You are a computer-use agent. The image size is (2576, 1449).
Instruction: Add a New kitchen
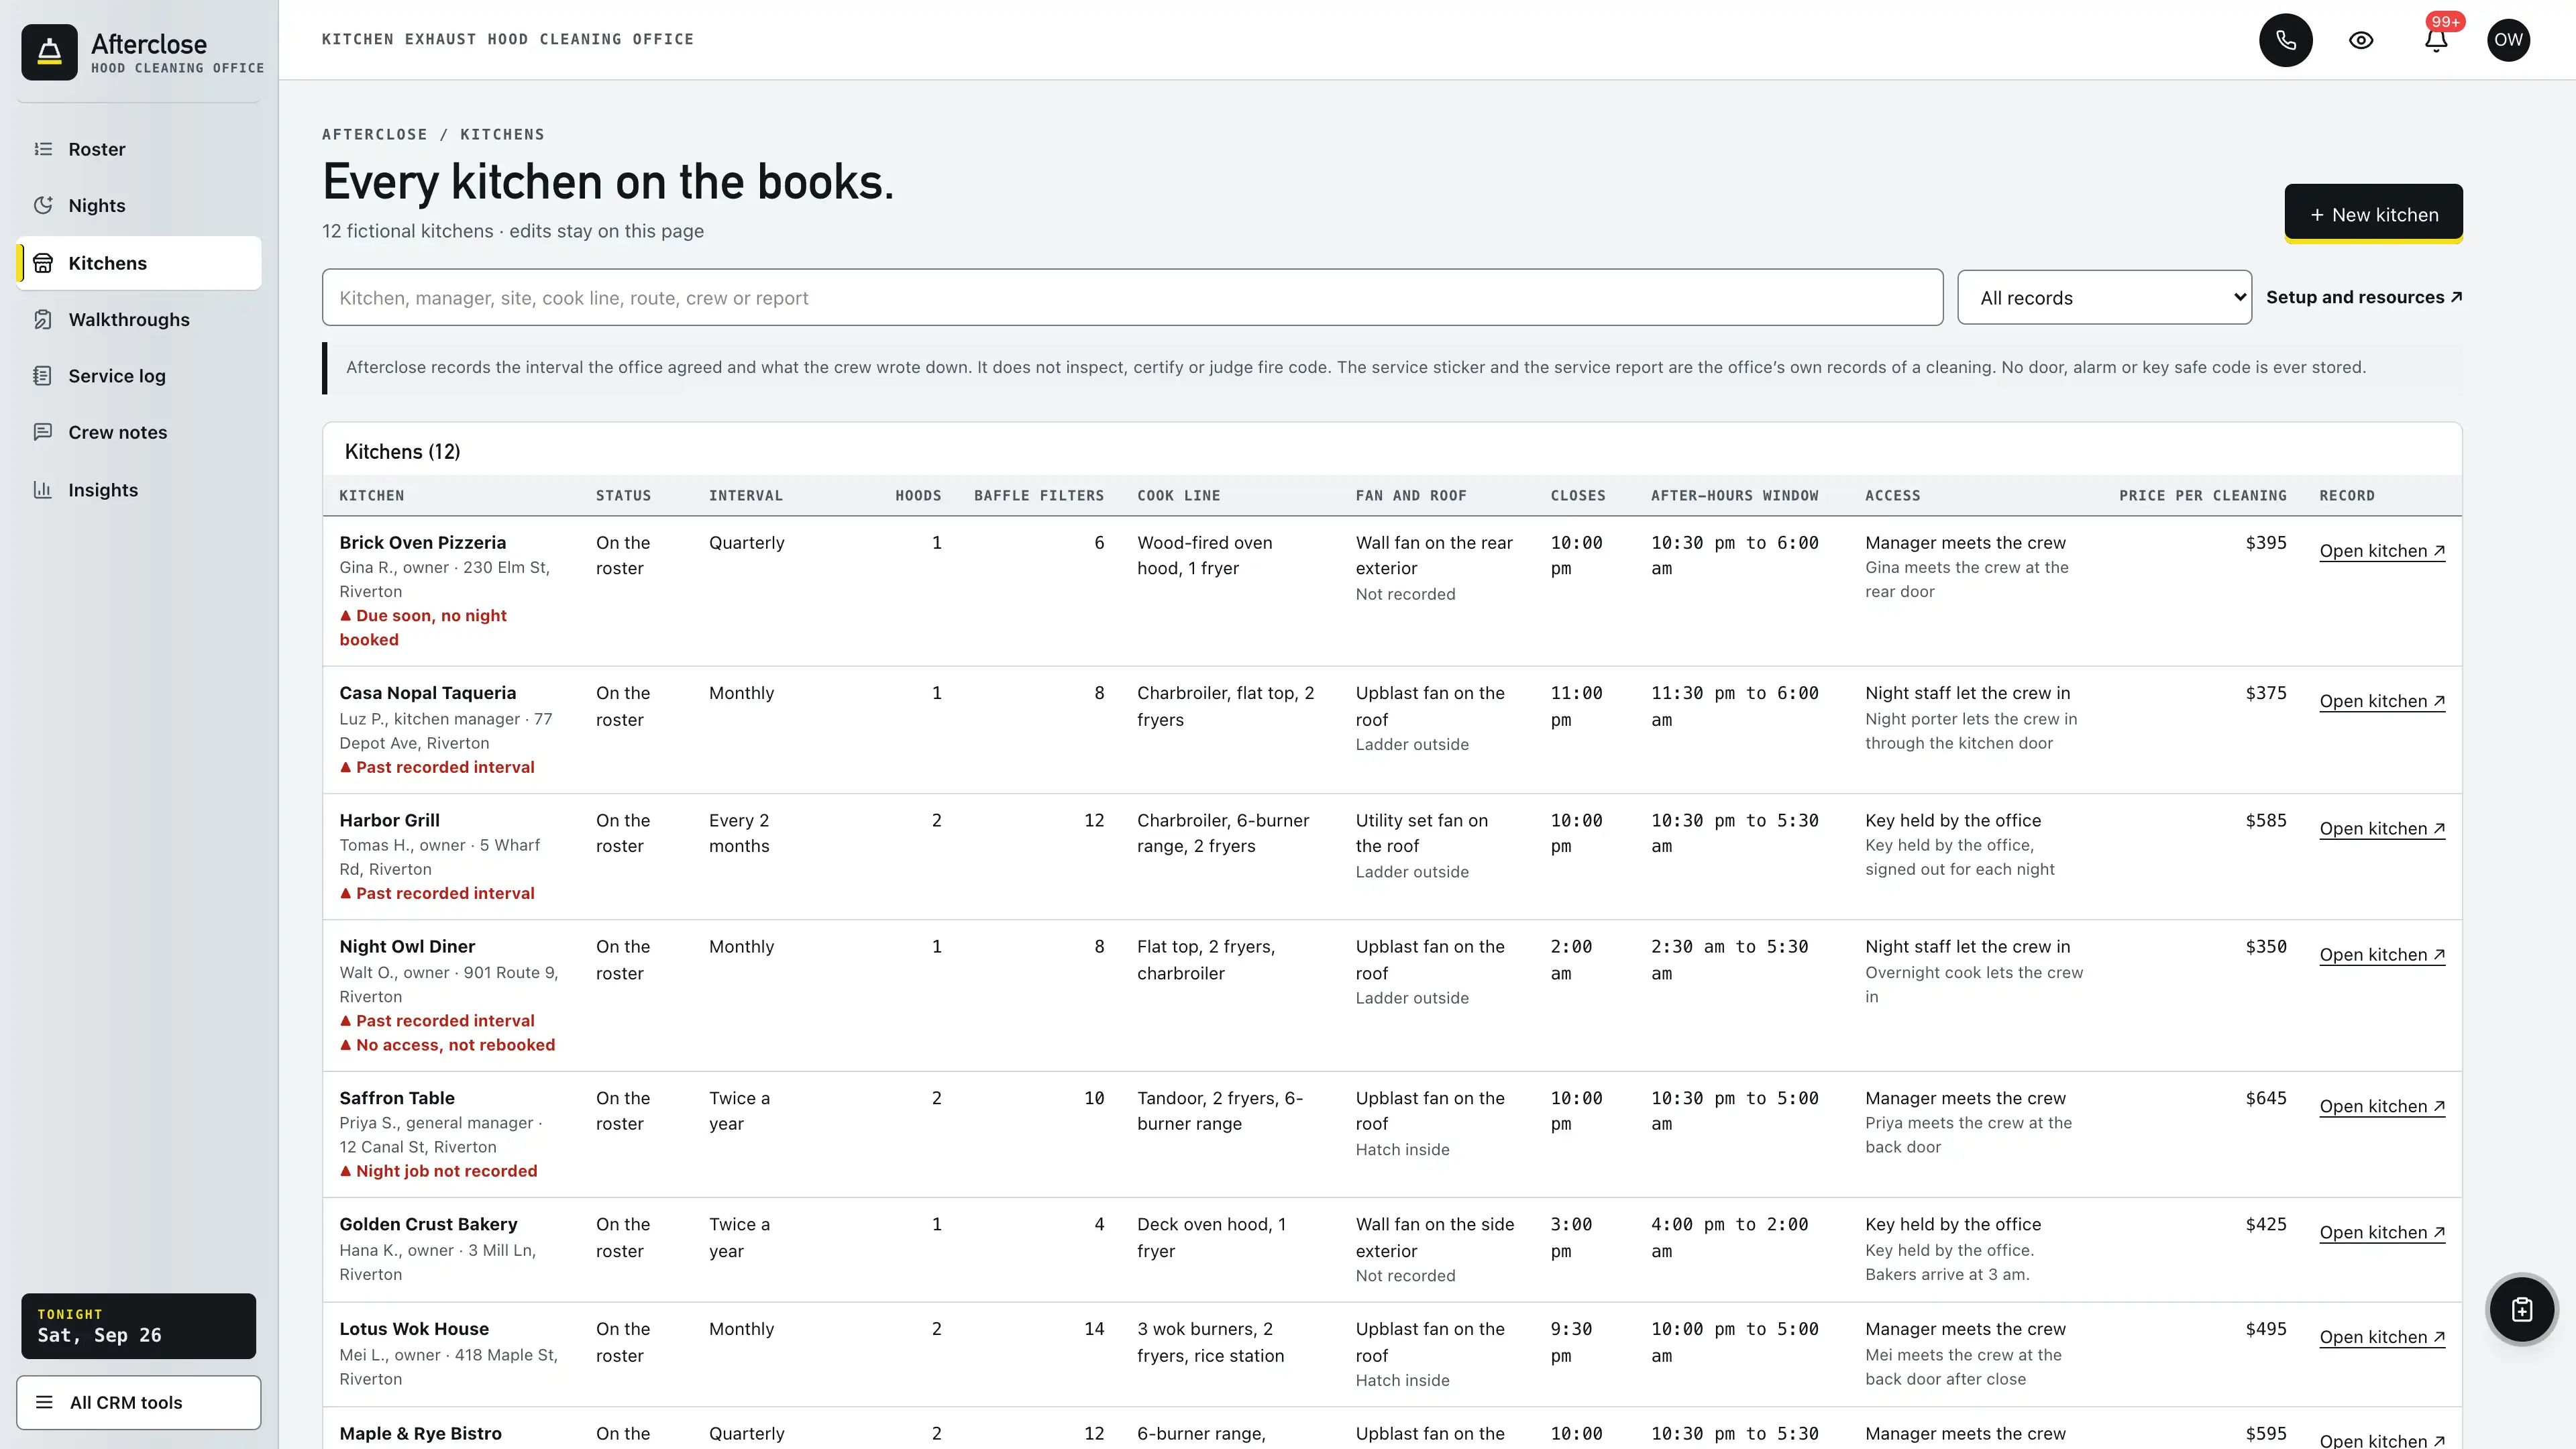coord(2373,214)
